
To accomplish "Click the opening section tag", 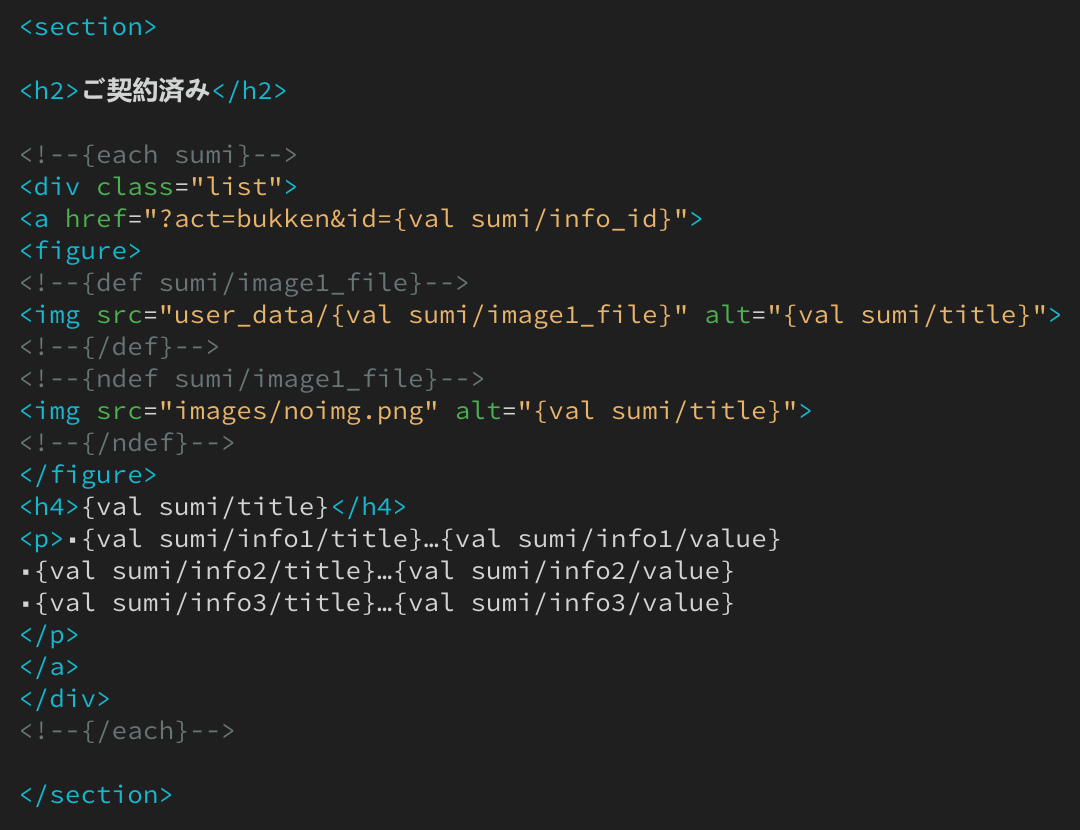I will click(x=88, y=27).
